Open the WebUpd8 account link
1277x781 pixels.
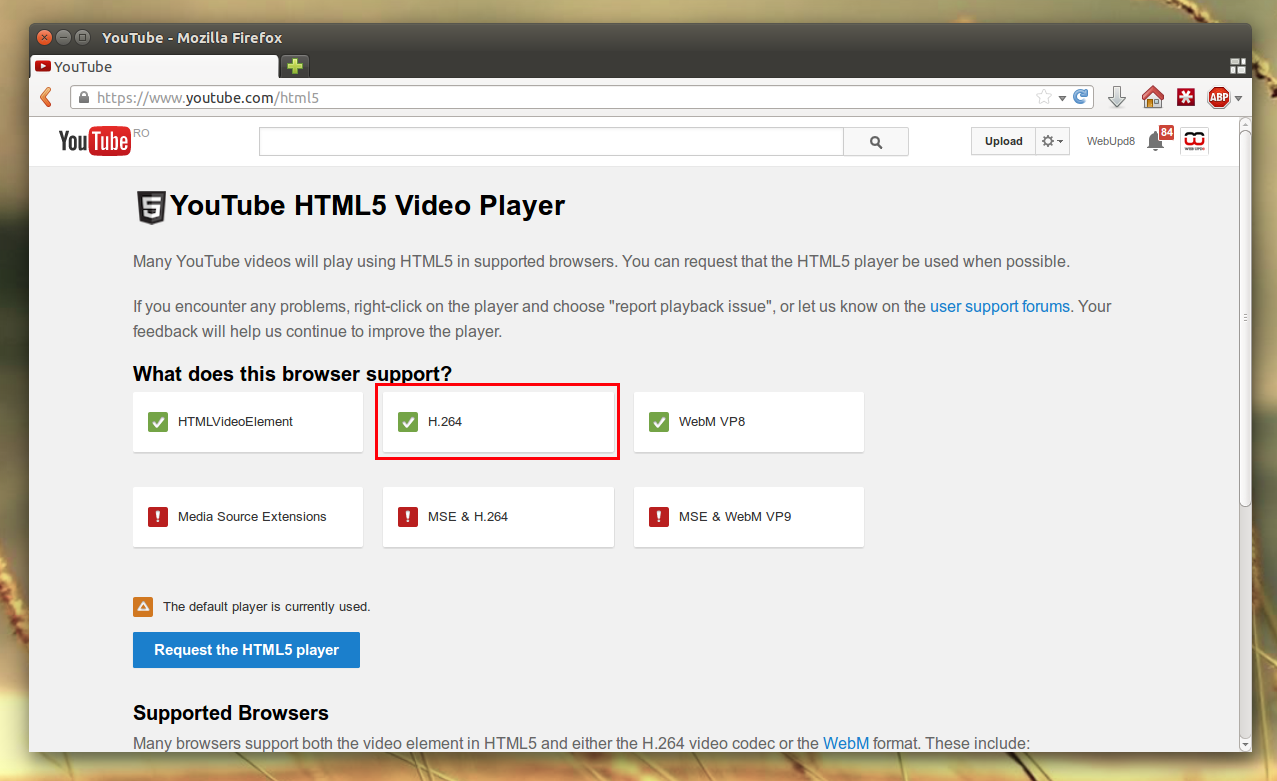(1111, 141)
